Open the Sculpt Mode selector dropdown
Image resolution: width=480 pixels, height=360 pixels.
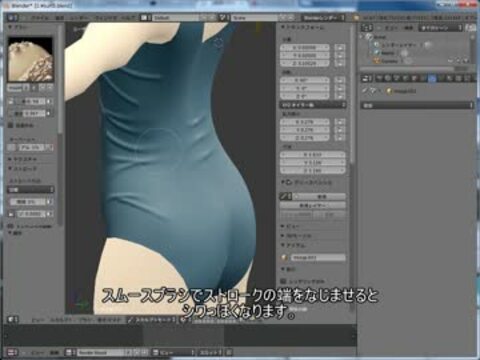152,320
